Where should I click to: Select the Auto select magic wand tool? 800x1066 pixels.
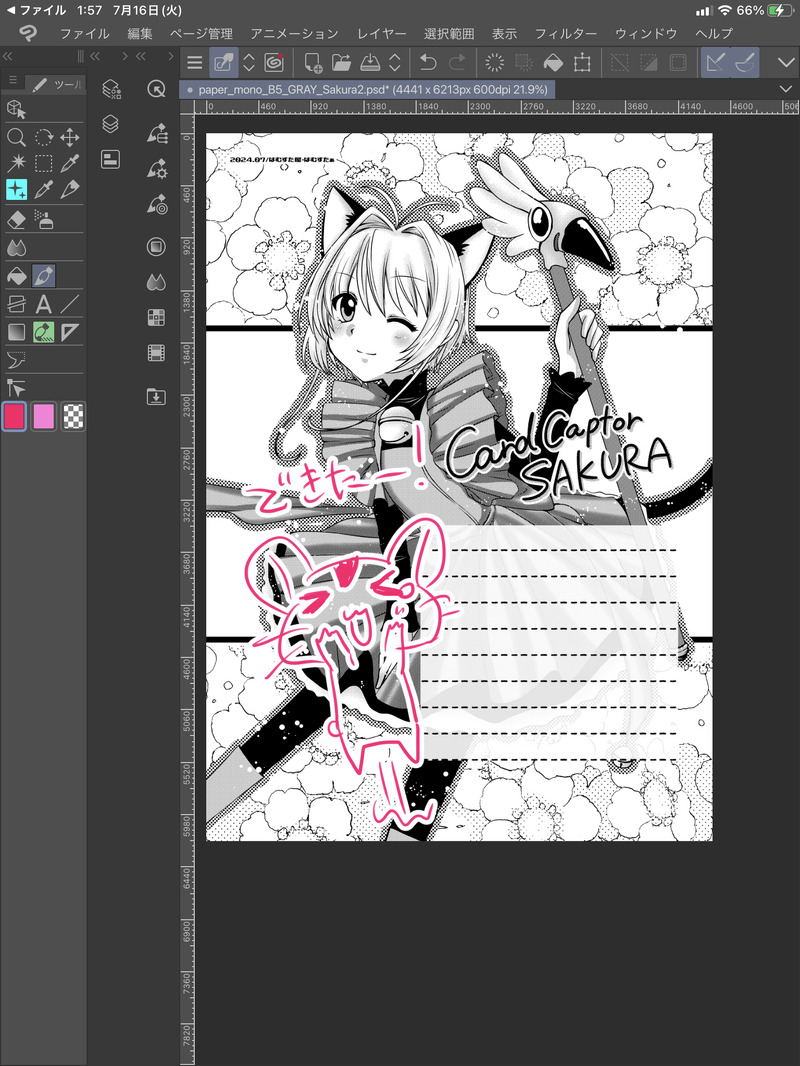pos(16,163)
